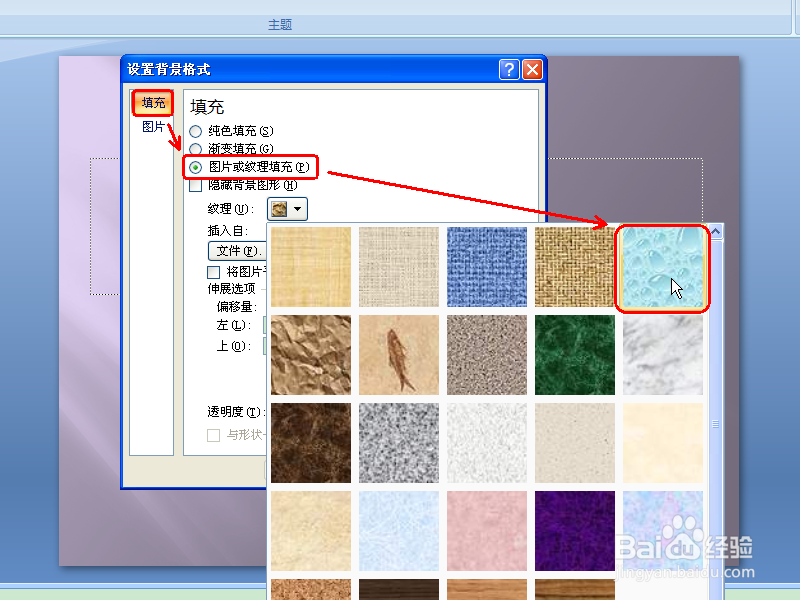Viewport: 800px width, 600px height.
Task: Select the papyrus texture in the gallery
Action: [x=310, y=267]
